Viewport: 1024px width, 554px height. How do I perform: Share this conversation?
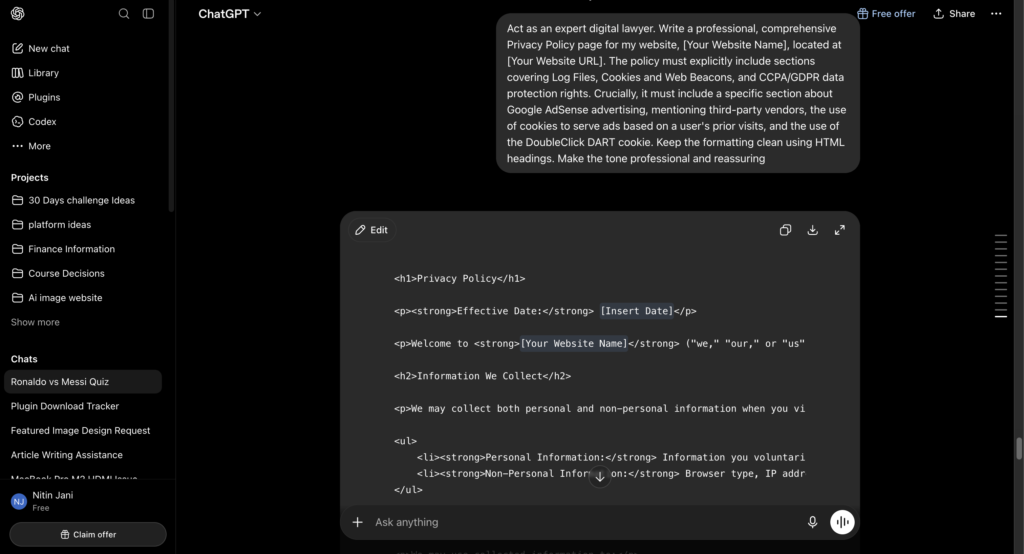(953, 14)
